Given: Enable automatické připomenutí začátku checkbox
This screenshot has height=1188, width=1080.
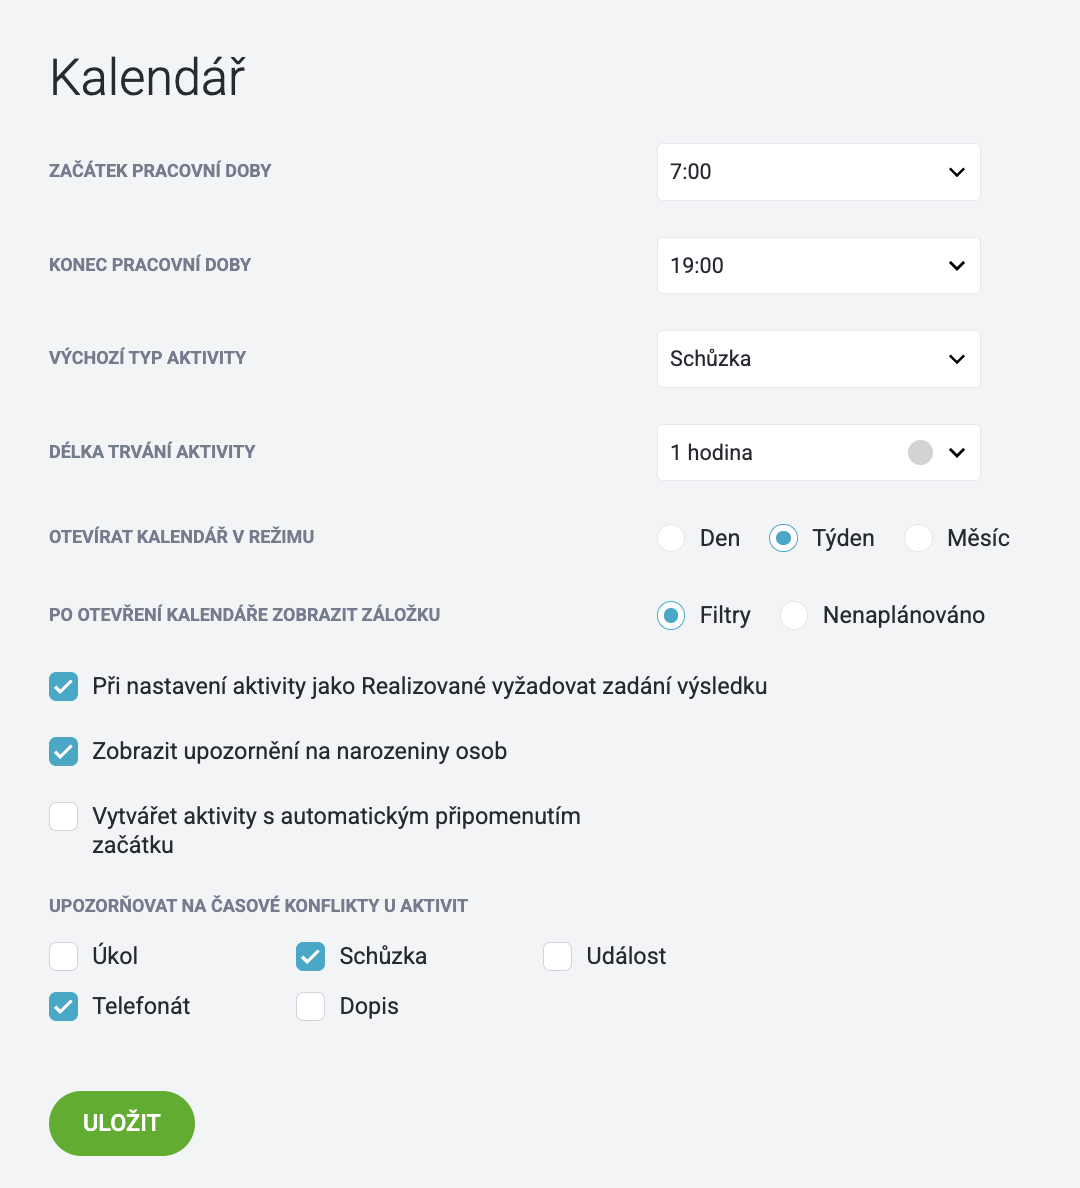Looking at the screenshot, I should pyautogui.click(x=64, y=817).
